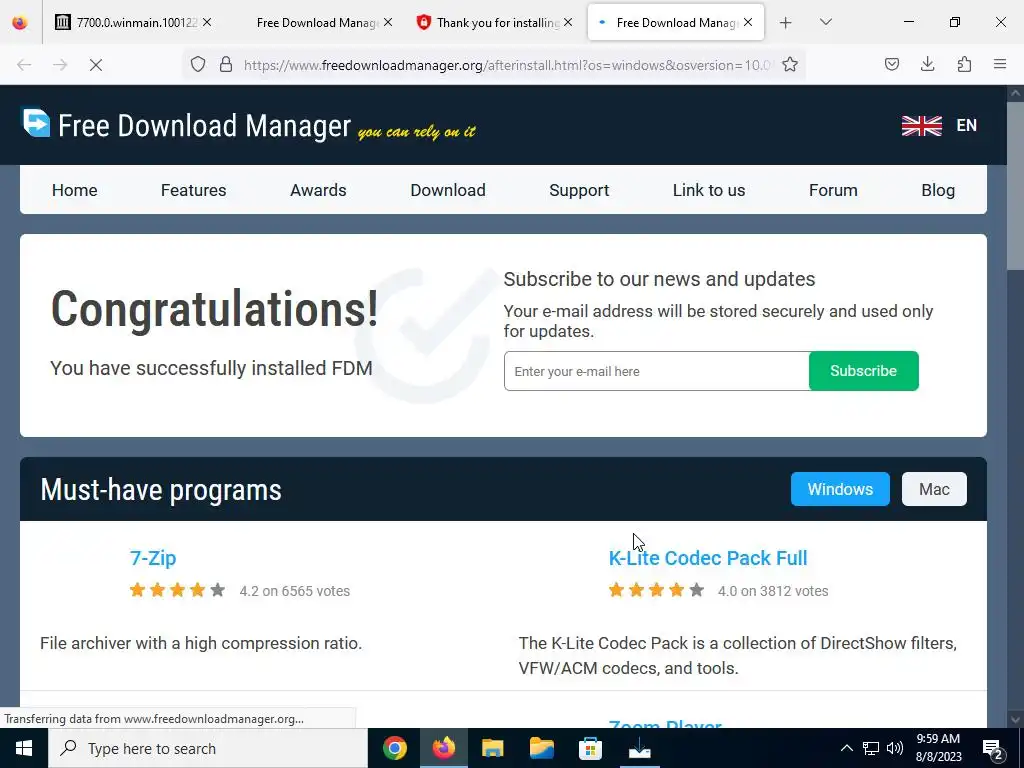This screenshot has width=1024, height=768.
Task: Launch Google Chrome from the taskbar
Action: click(394, 748)
